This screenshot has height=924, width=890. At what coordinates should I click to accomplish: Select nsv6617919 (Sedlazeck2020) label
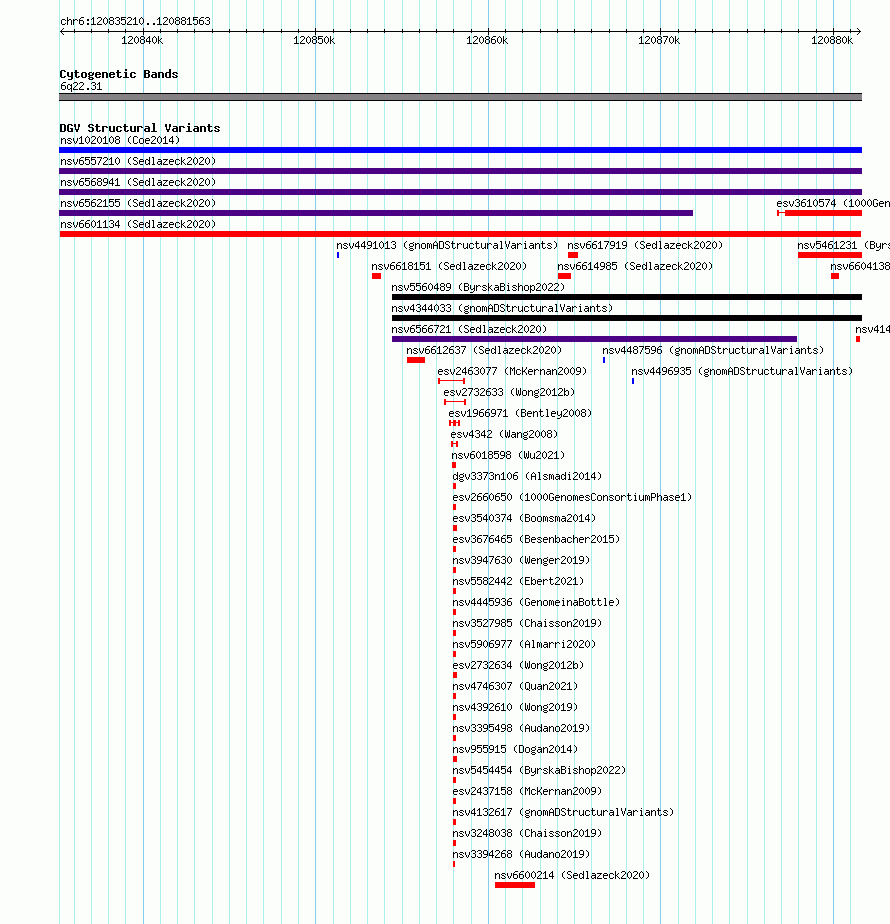(645, 245)
